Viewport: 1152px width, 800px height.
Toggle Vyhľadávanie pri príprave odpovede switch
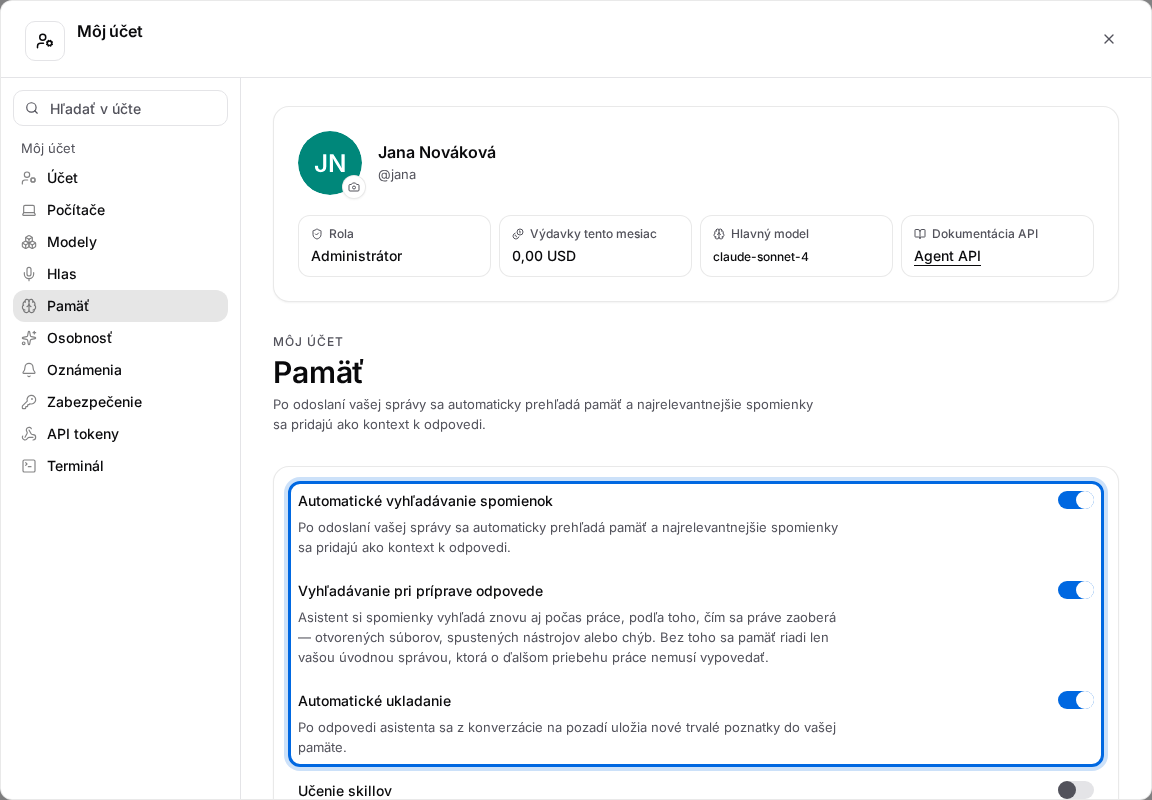(1076, 590)
